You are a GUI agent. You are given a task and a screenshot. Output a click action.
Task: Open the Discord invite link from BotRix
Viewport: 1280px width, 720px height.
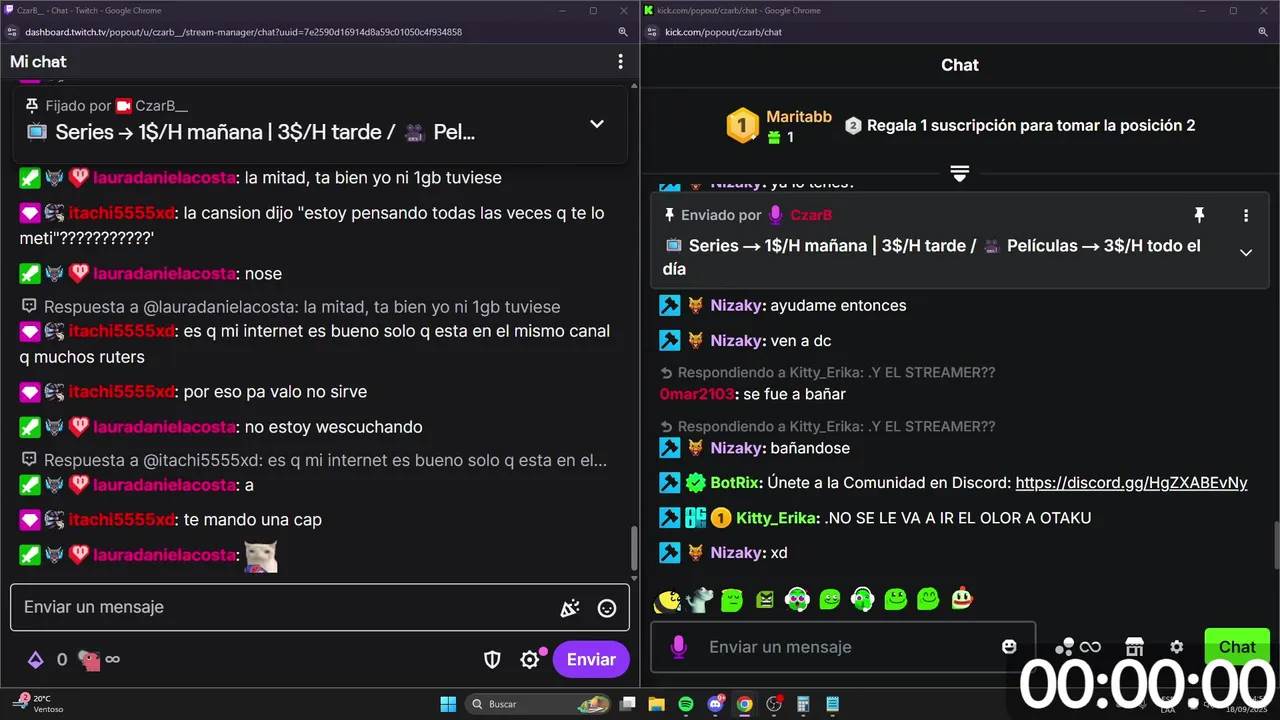(1131, 483)
